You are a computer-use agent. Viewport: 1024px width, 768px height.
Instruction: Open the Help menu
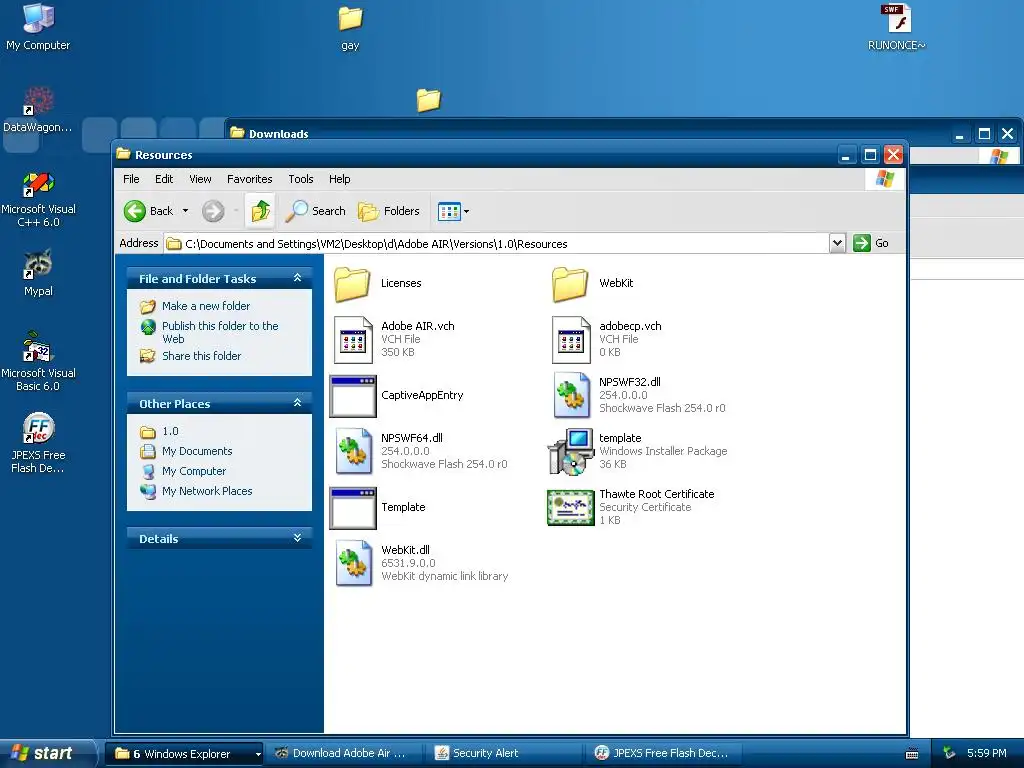339,179
